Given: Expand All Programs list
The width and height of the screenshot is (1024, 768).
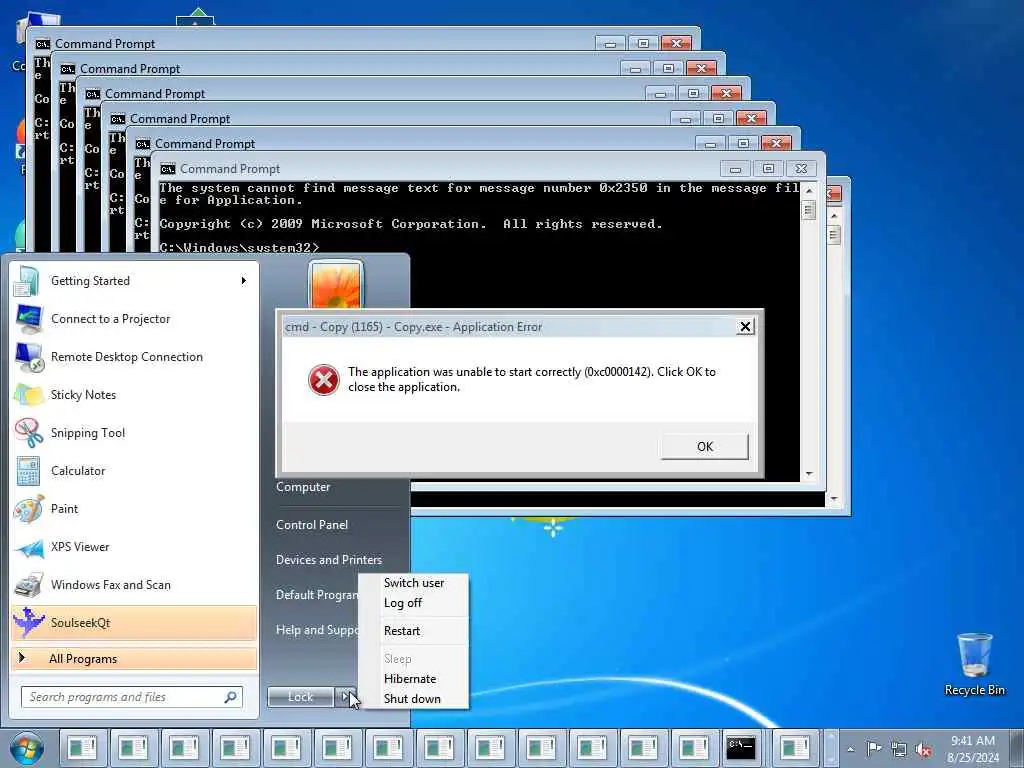Looking at the screenshot, I should (135, 658).
